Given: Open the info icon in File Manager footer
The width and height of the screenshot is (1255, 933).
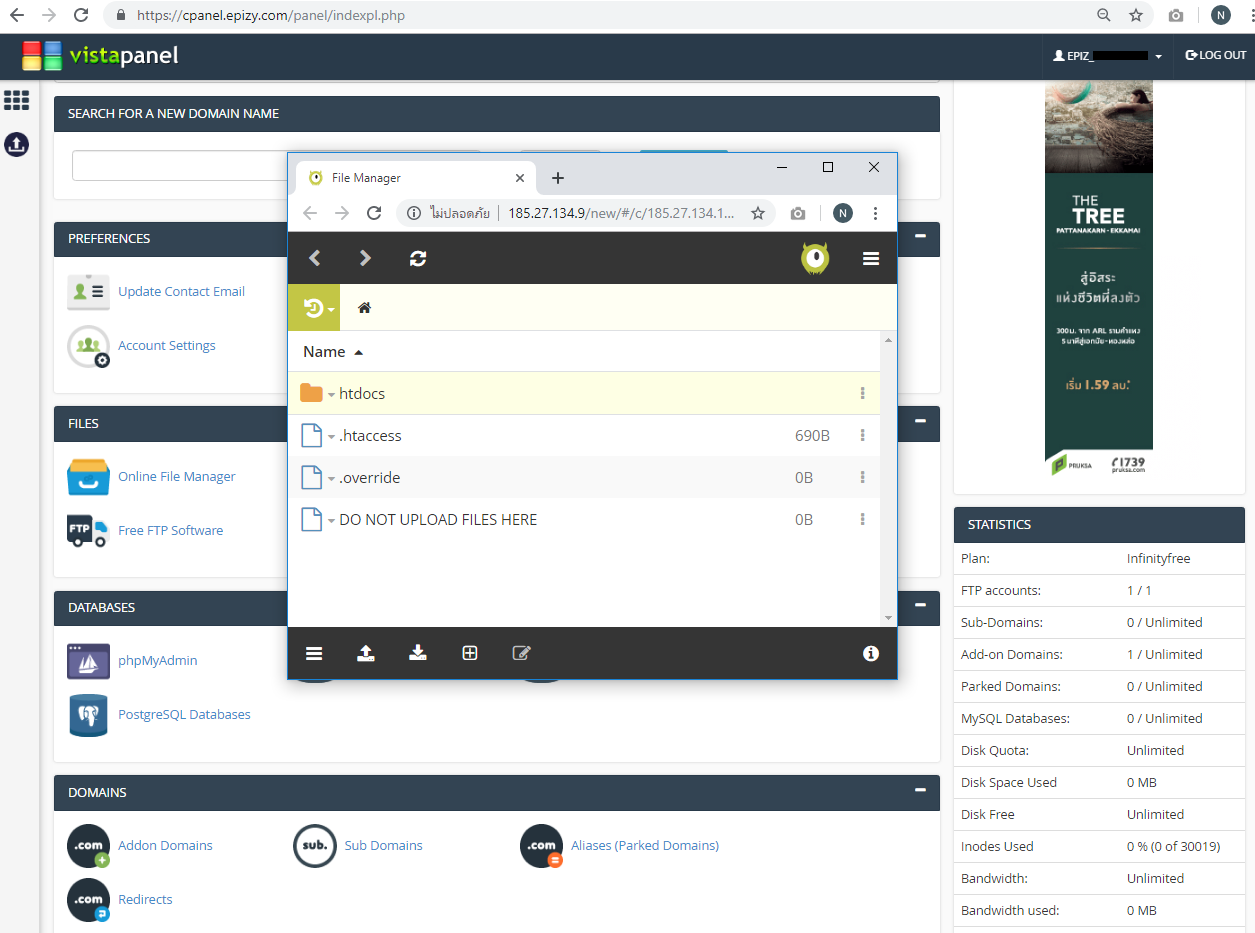Looking at the screenshot, I should click(871, 653).
